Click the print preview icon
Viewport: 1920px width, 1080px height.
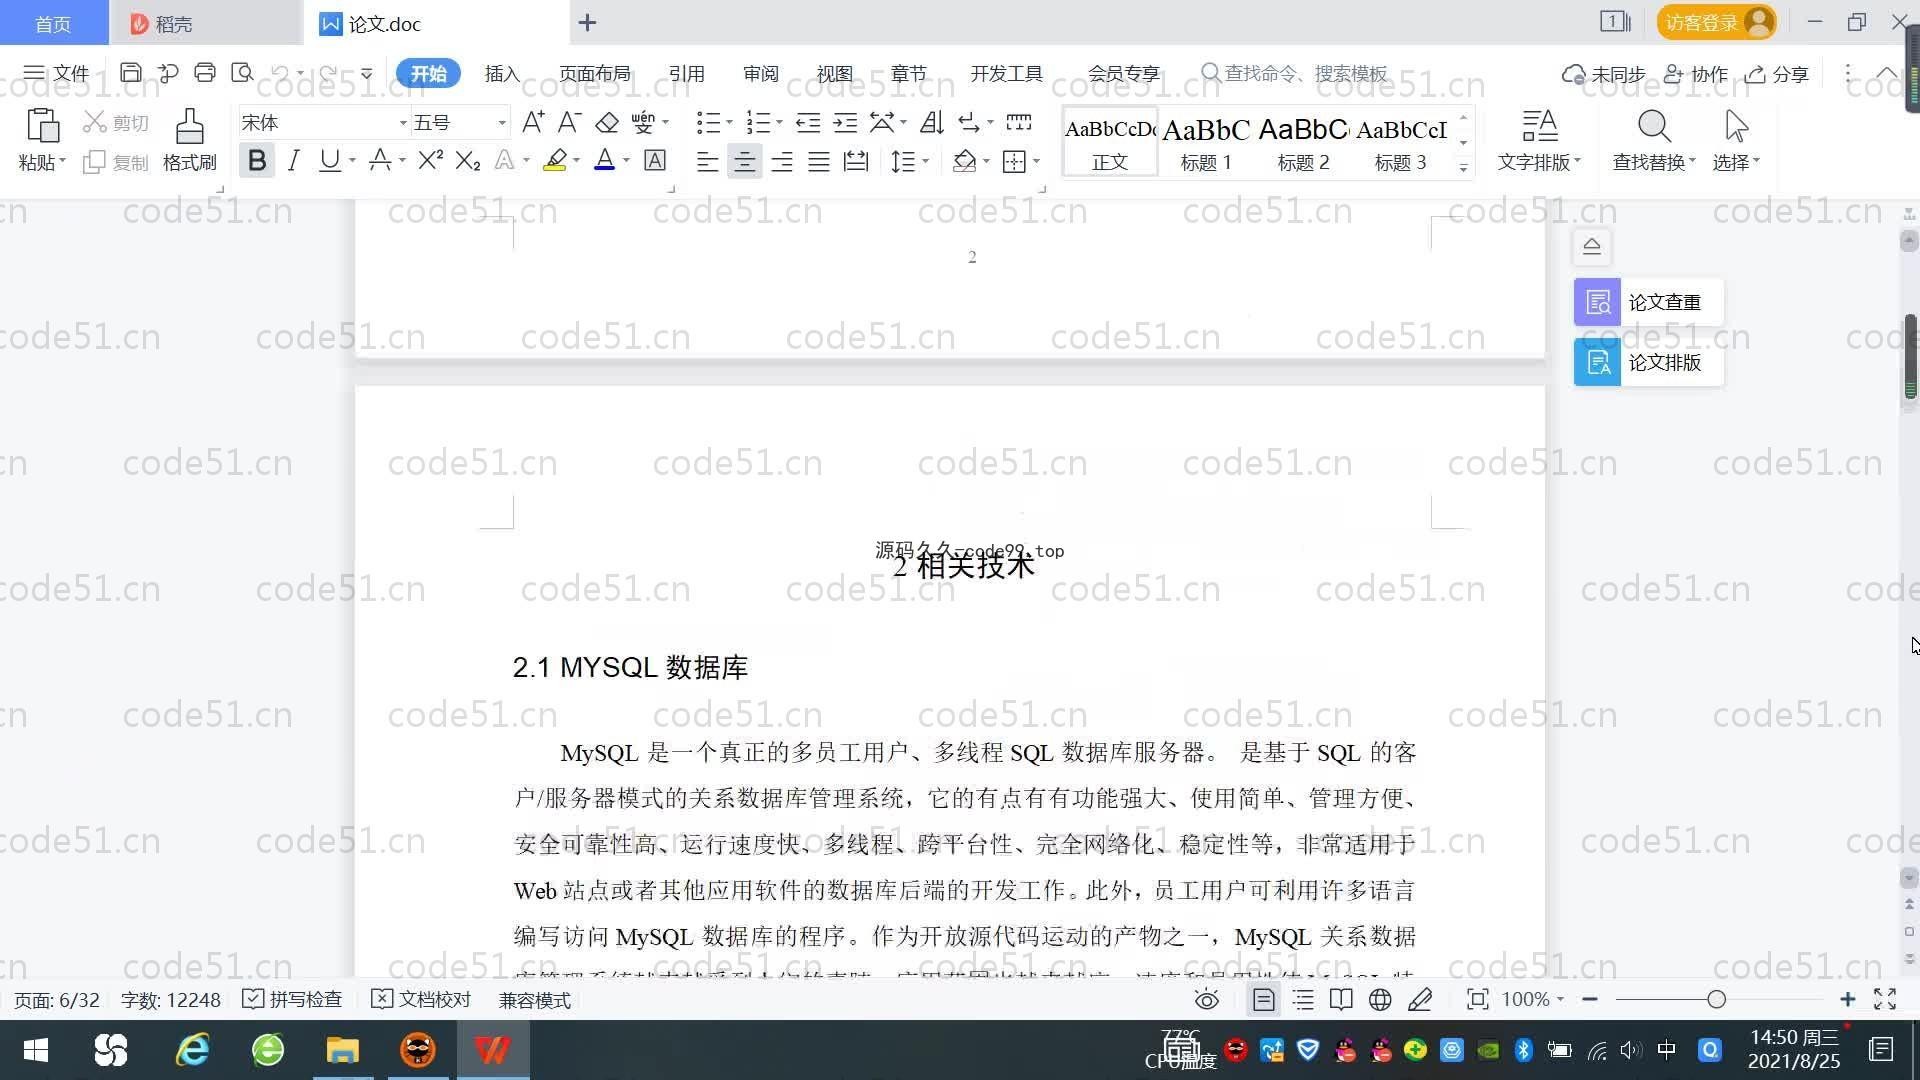click(x=242, y=73)
